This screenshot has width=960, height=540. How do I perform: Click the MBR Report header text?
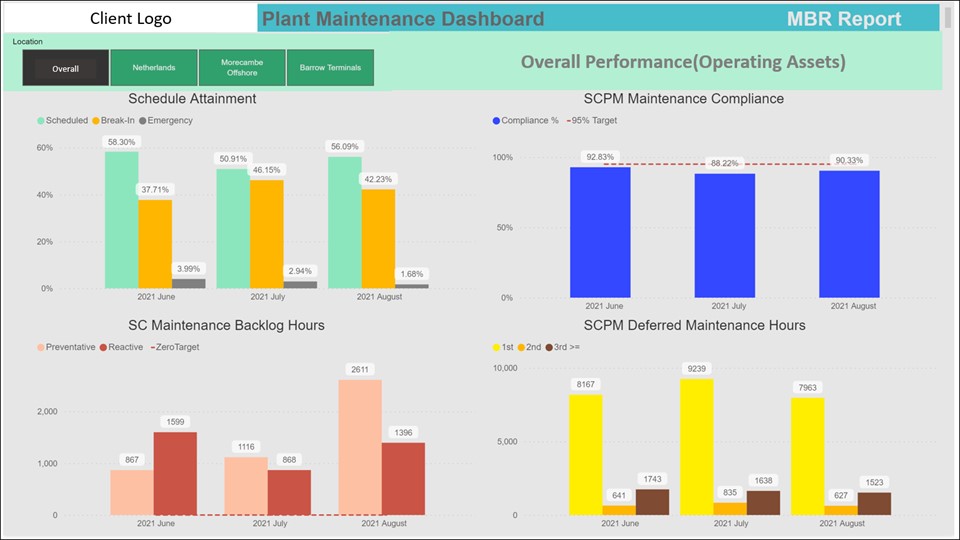844,19
